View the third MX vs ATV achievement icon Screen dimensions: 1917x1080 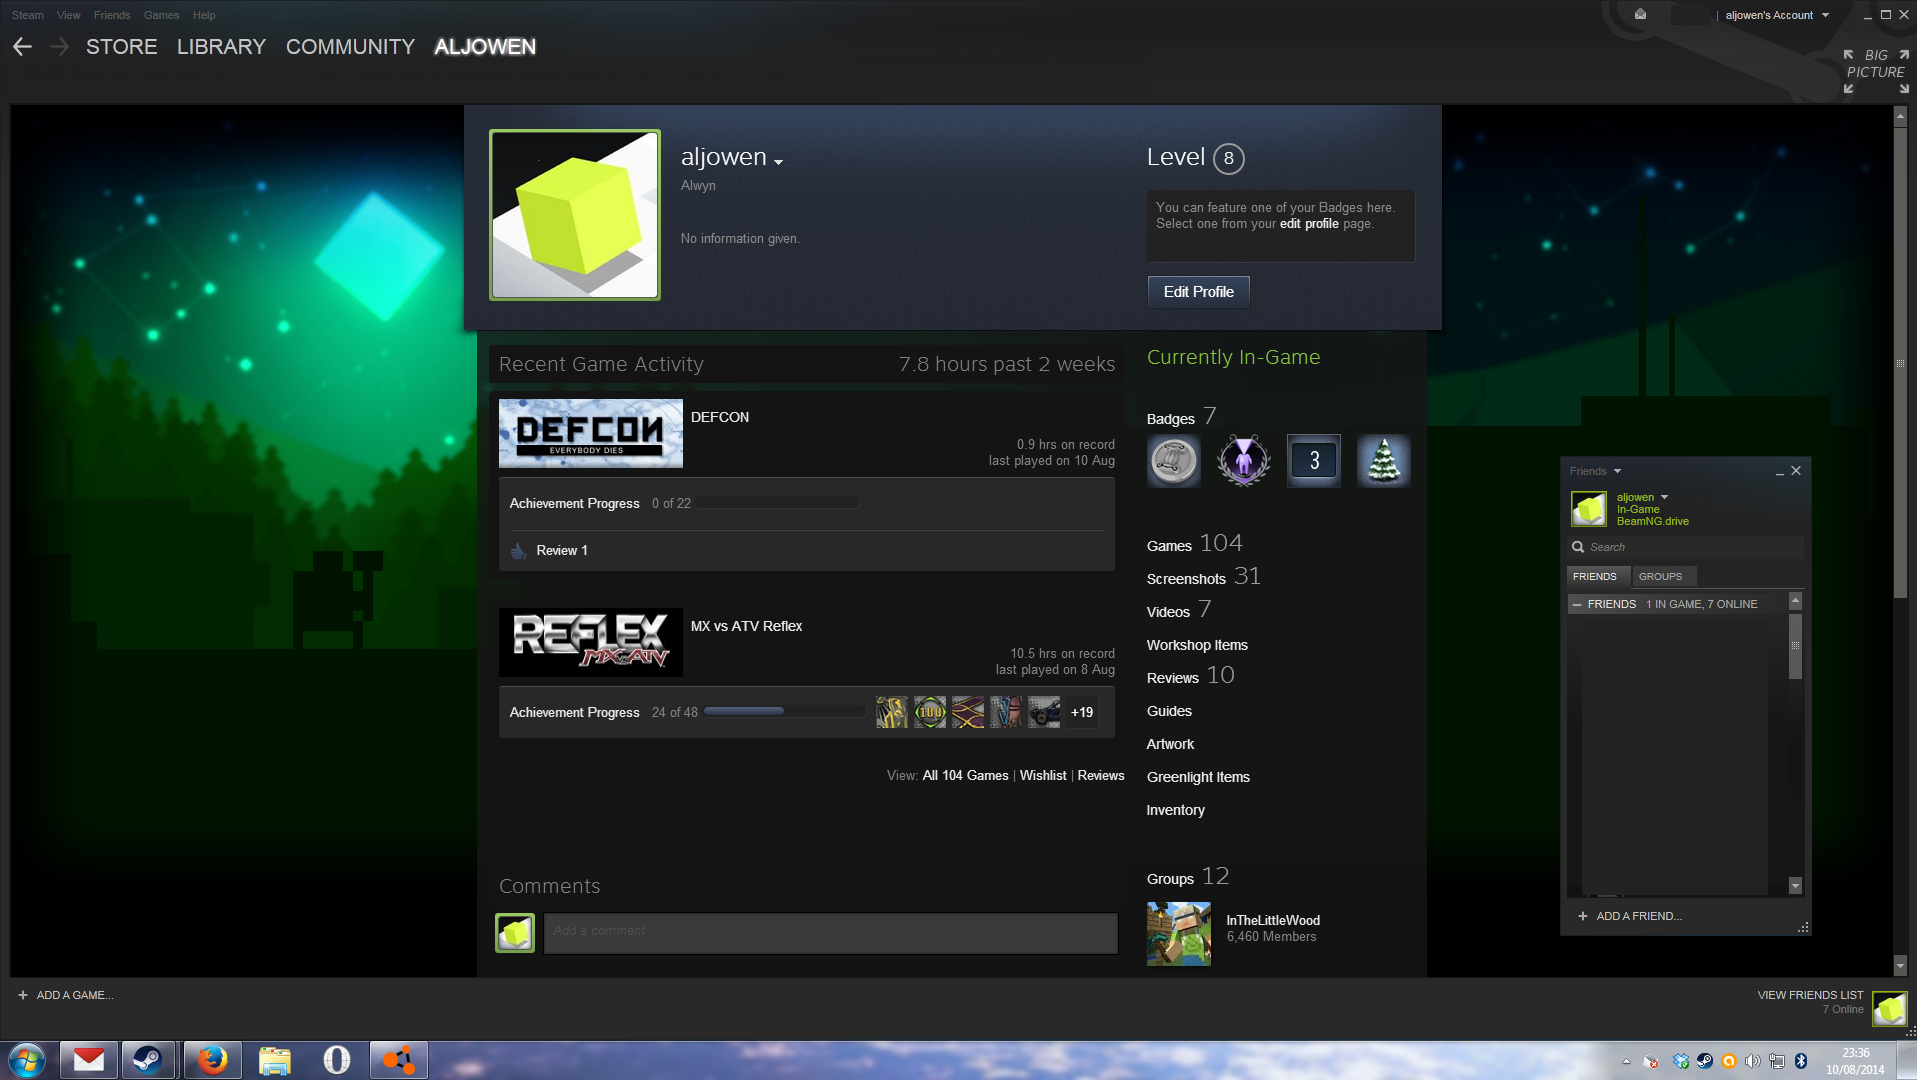tap(968, 712)
